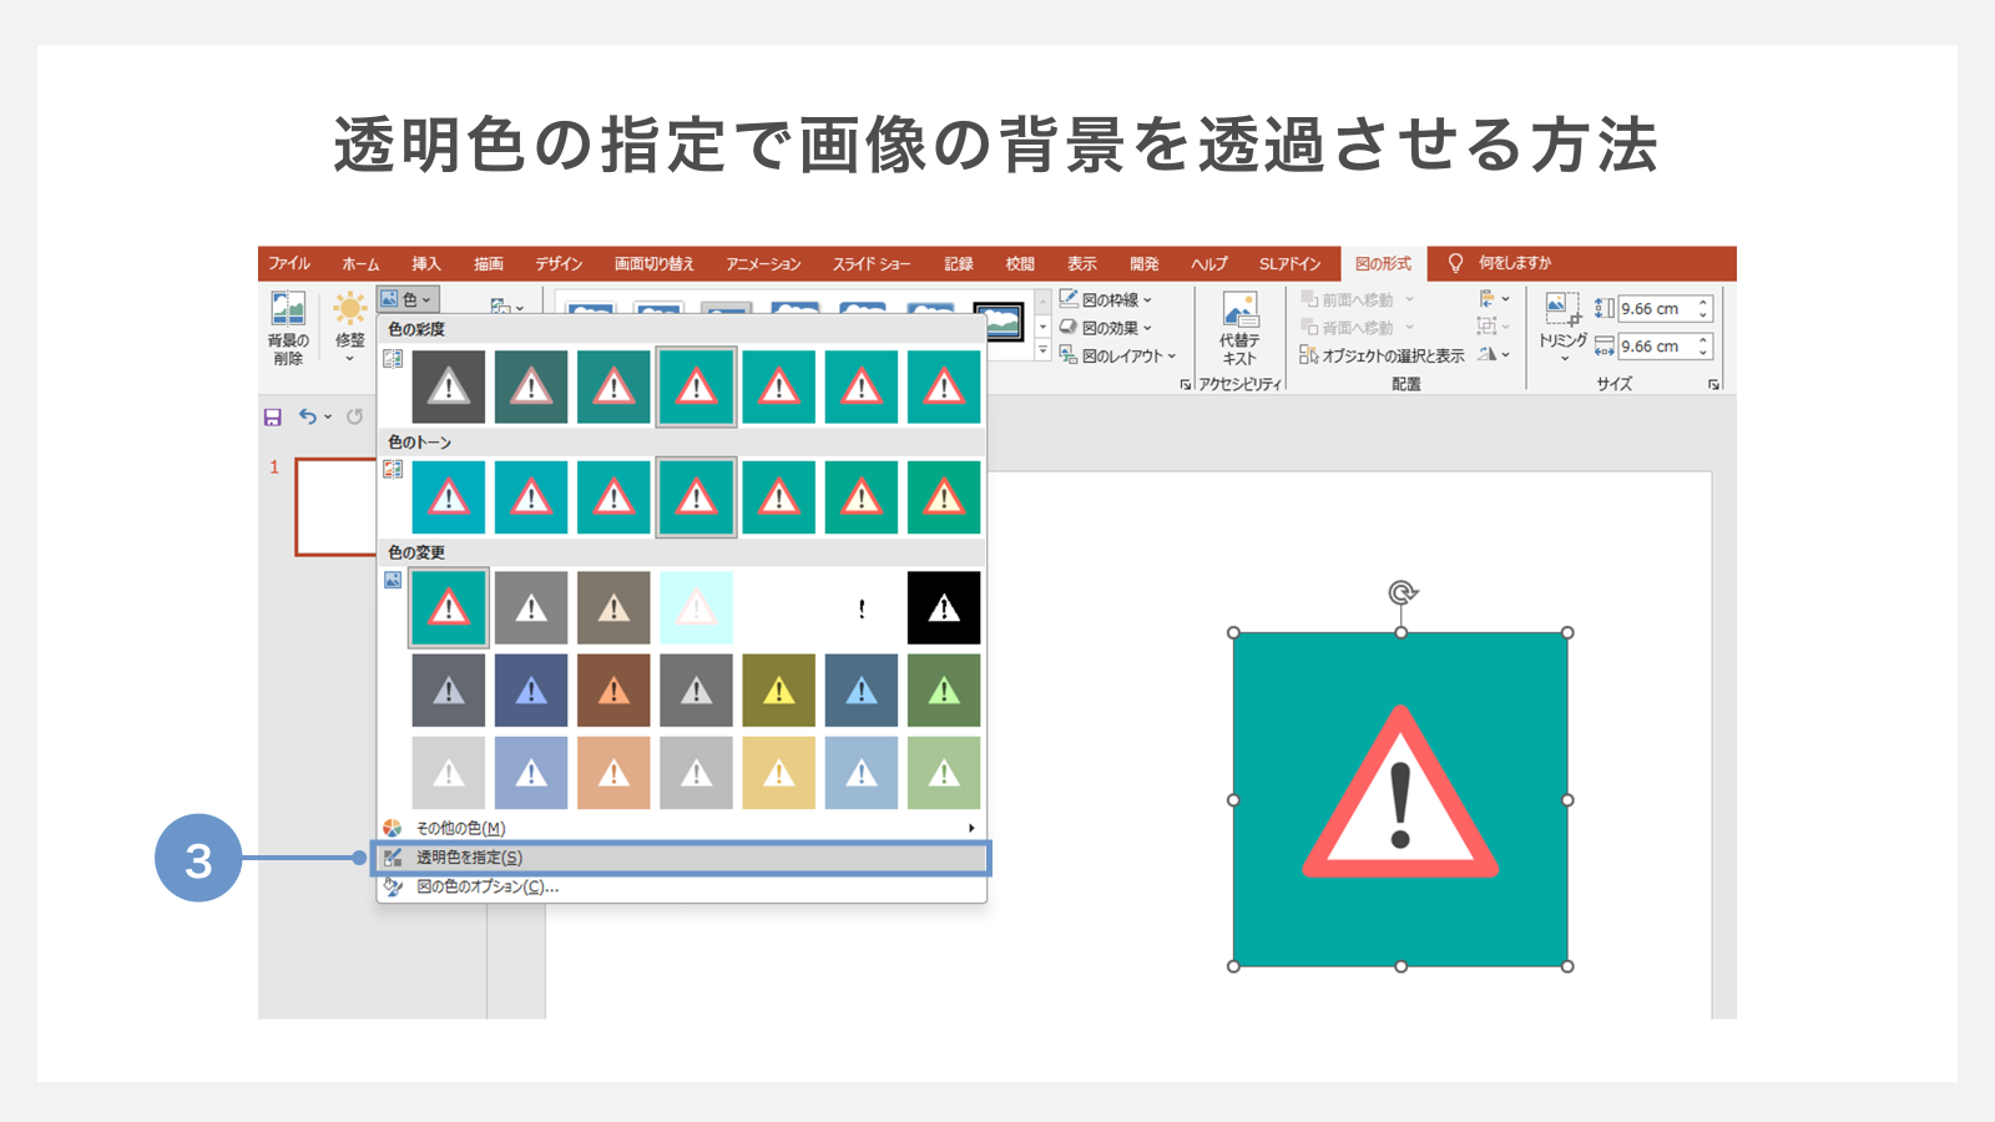This screenshot has width=1995, height=1122.
Task: Select the light gold recolor swatch
Action: 779,773
